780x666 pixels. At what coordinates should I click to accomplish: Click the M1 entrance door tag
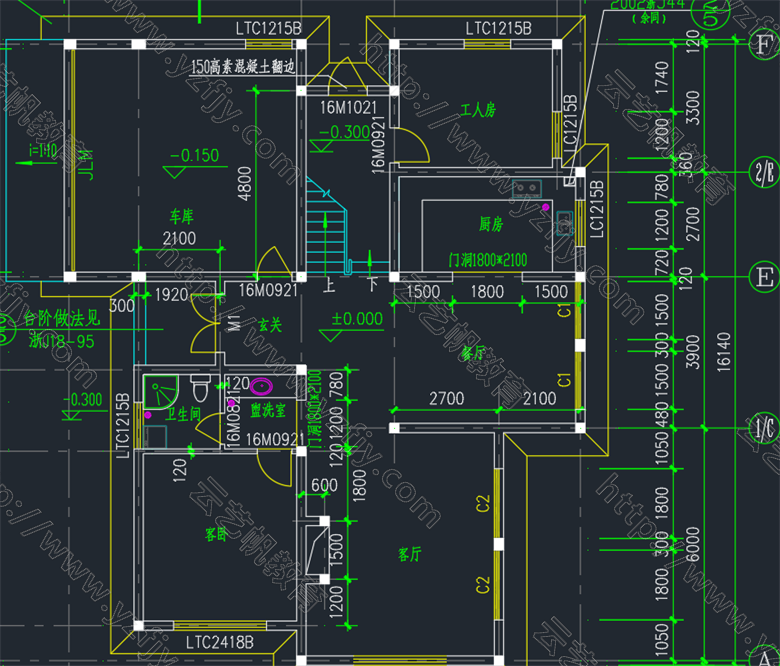pos(234,322)
